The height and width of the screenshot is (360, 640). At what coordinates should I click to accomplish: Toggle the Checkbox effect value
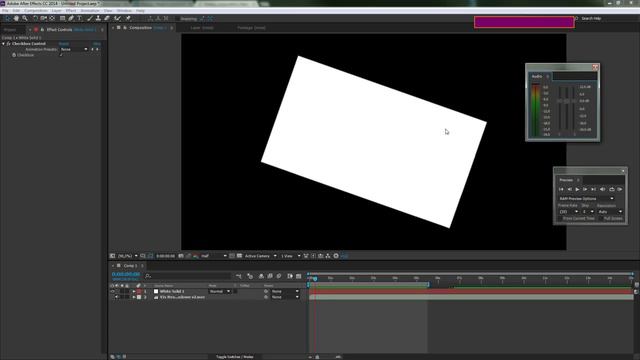click(x=61, y=55)
